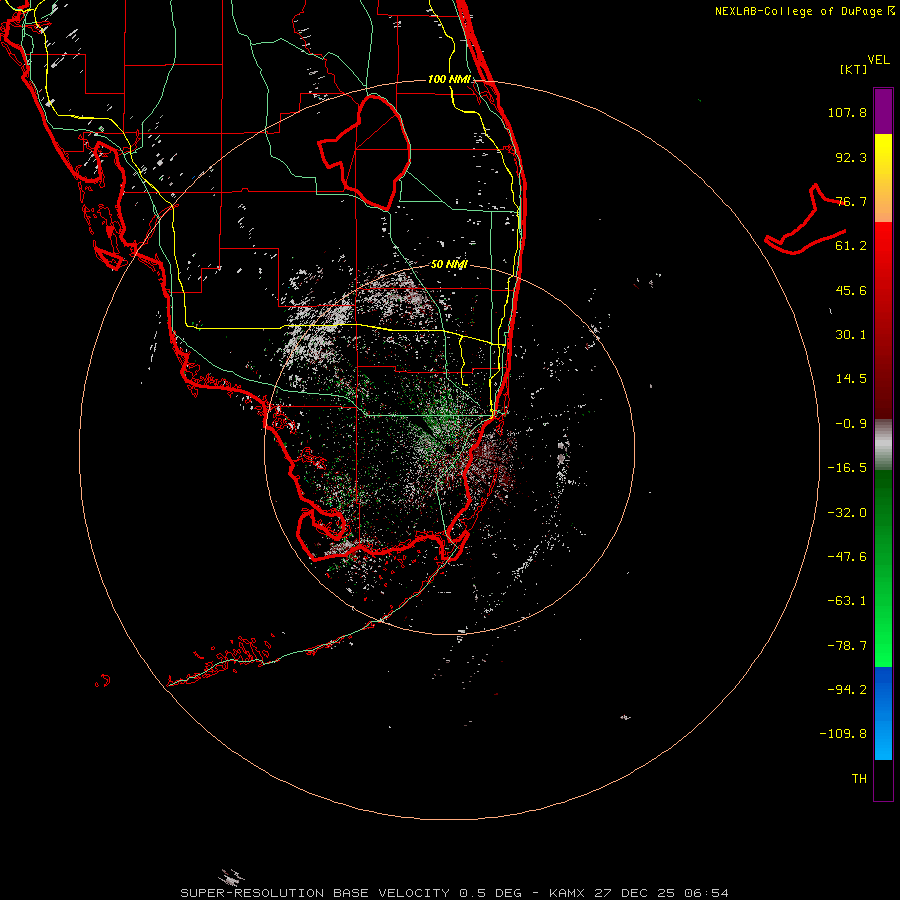This screenshot has height=900, width=900.
Task: Select the 61.2 scale value
Action: tap(851, 246)
